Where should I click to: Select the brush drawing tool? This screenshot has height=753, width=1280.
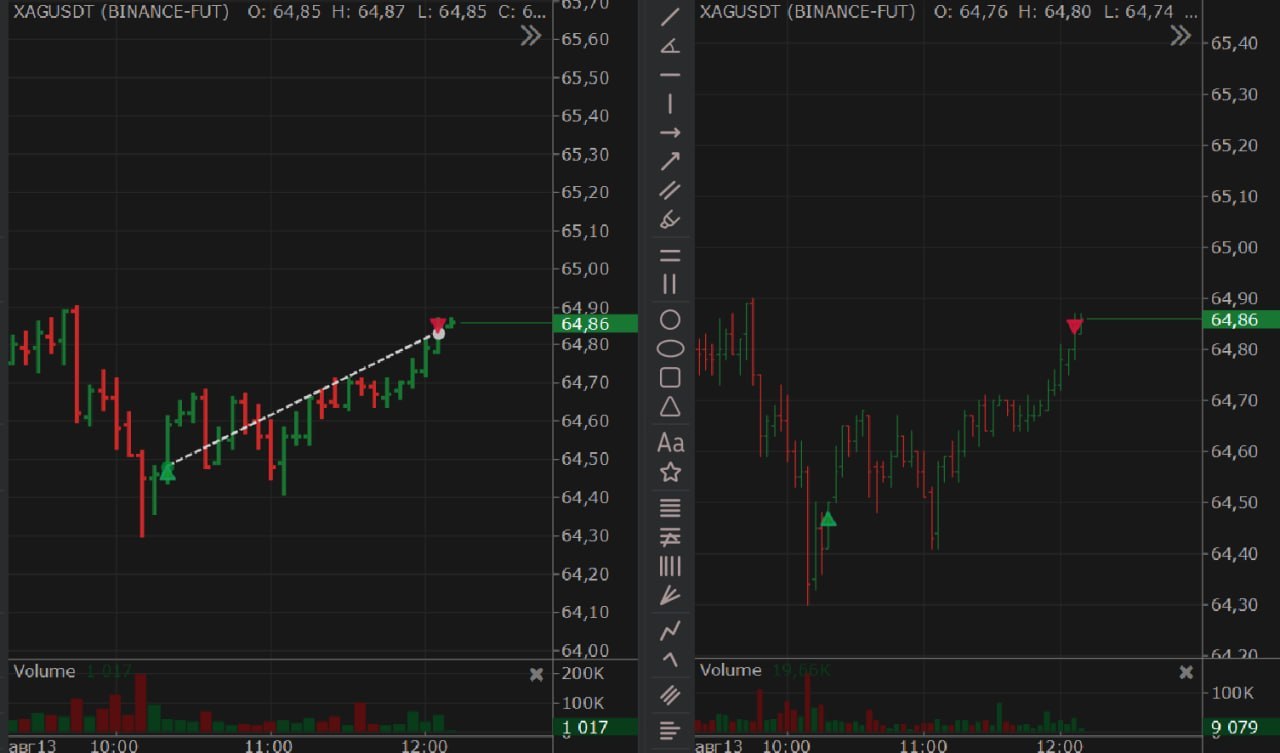pyautogui.click(x=670, y=219)
